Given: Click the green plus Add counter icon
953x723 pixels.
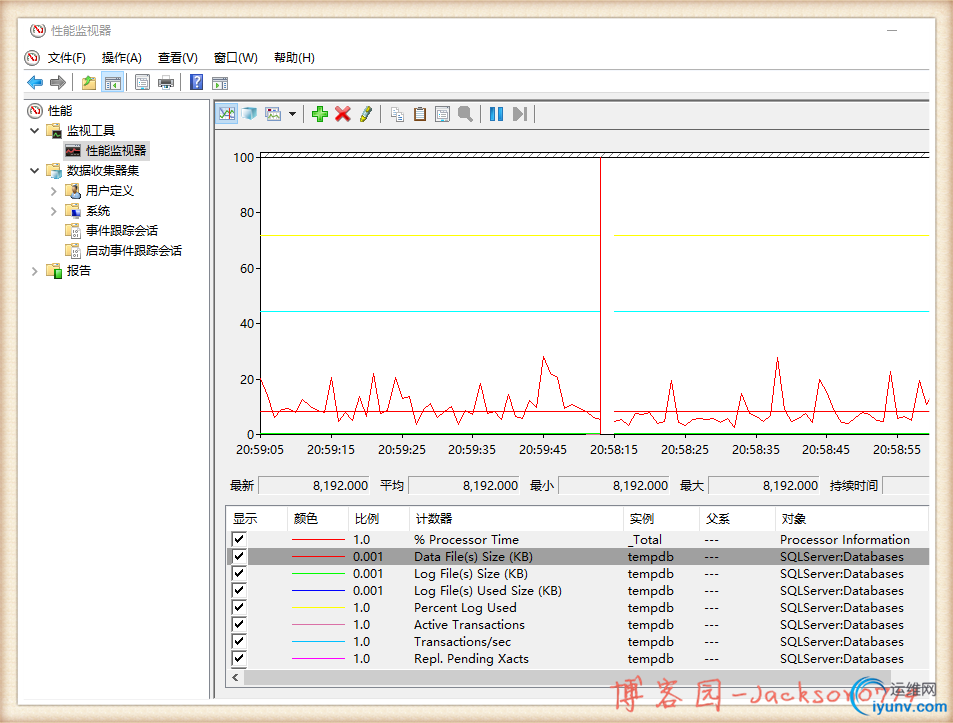Looking at the screenshot, I should 320,114.
